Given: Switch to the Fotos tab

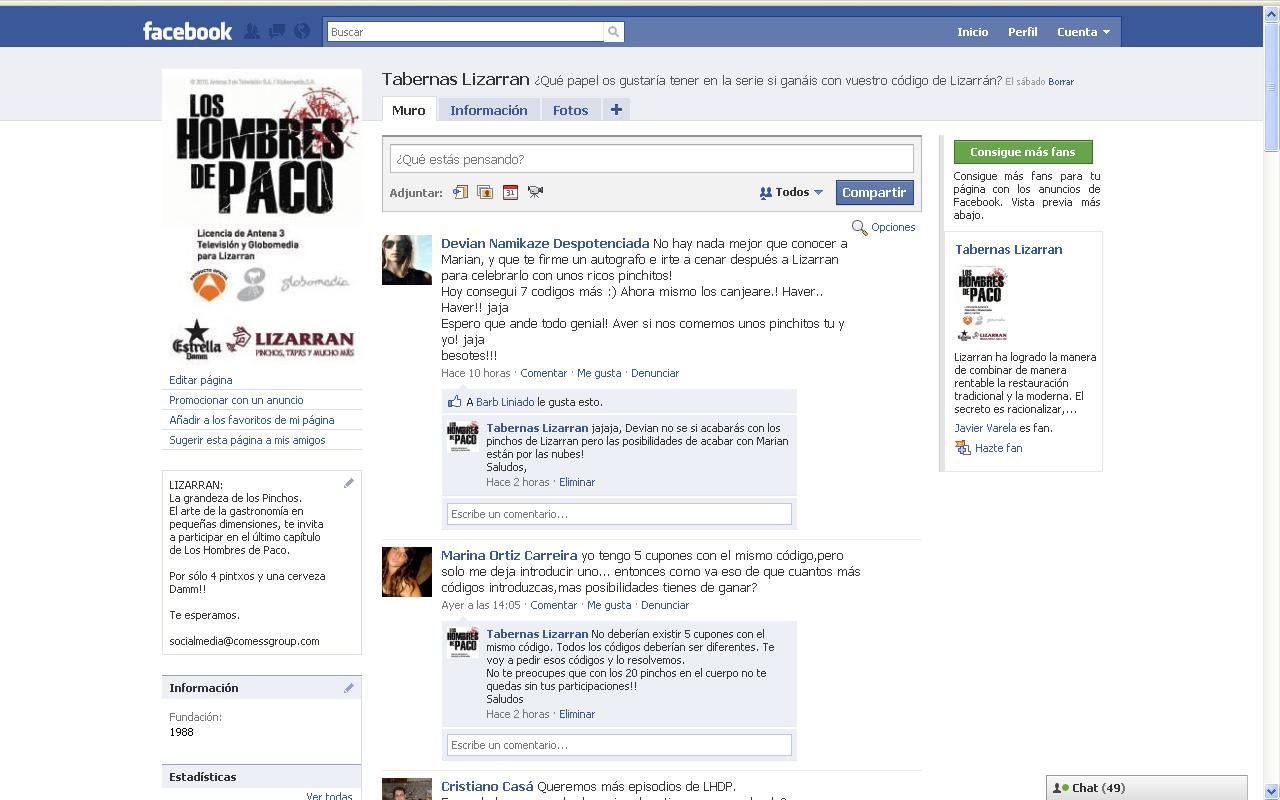Looking at the screenshot, I should 571,110.
